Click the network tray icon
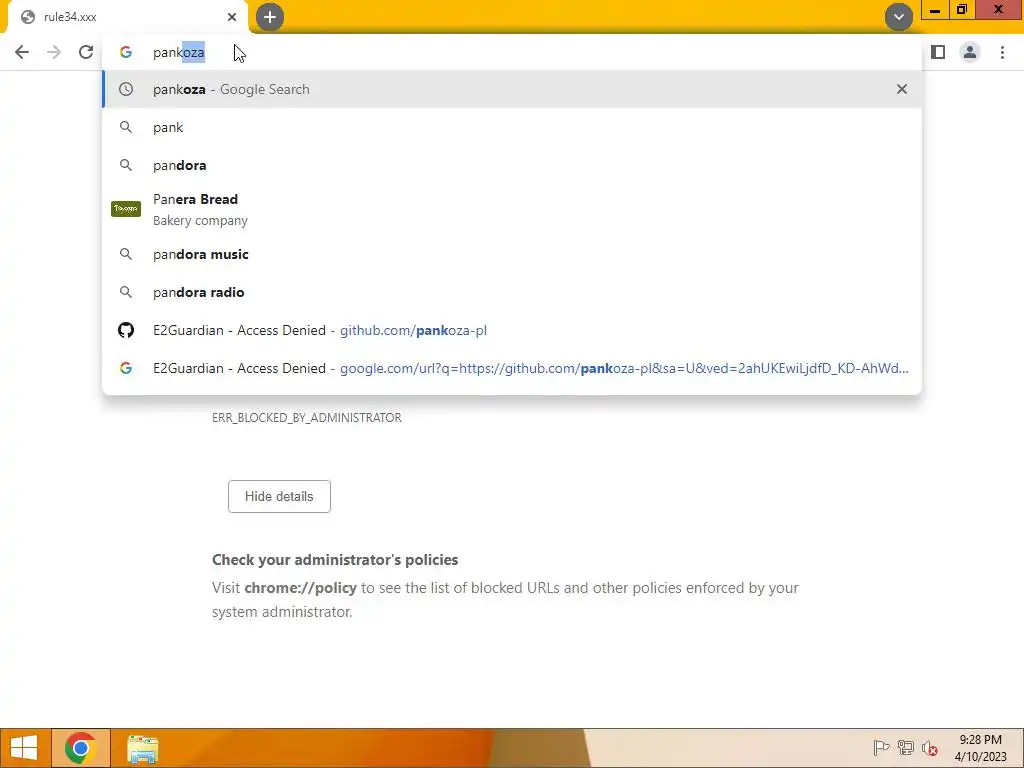 coord(906,748)
